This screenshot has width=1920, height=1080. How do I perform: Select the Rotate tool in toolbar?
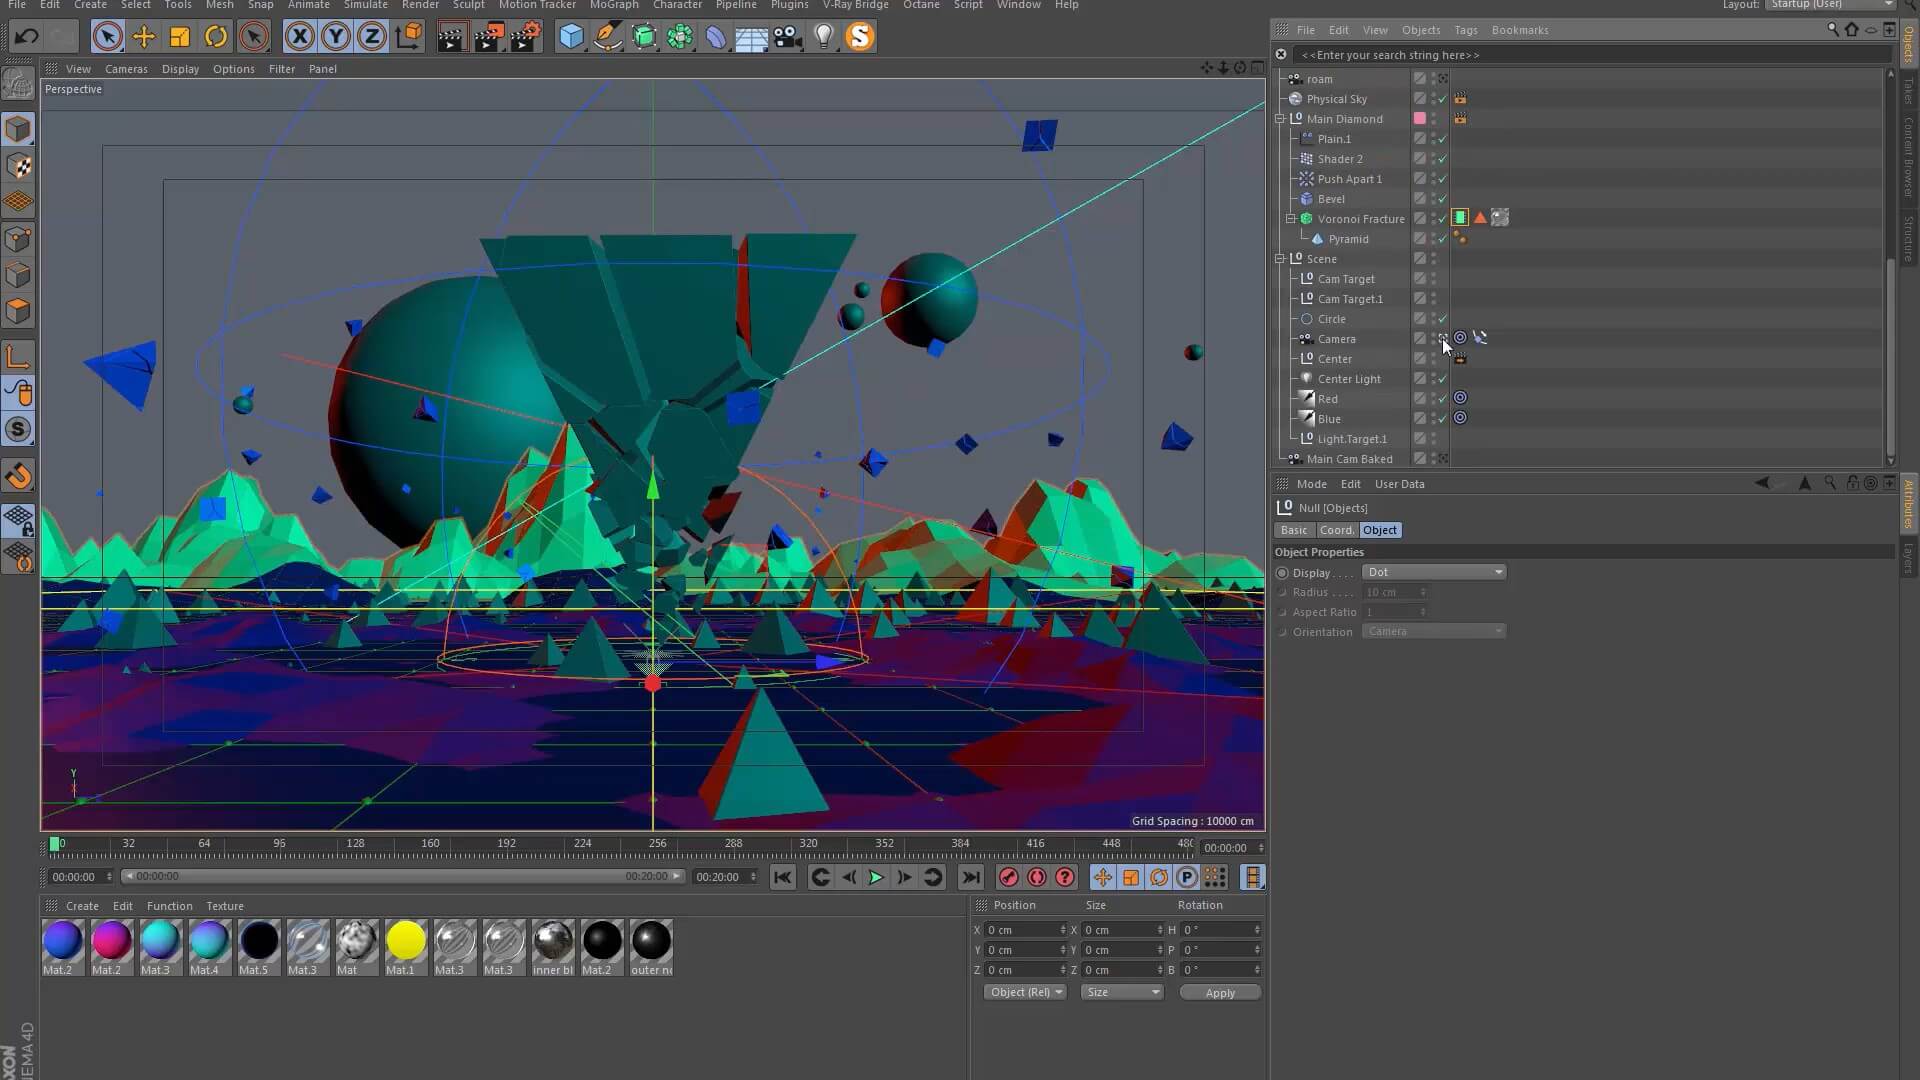pyautogui.click(x=216, y=36)
